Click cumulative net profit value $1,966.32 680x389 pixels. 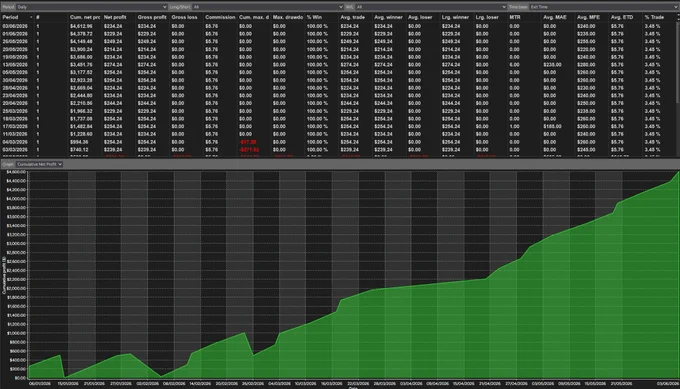(x=81, y=111)
